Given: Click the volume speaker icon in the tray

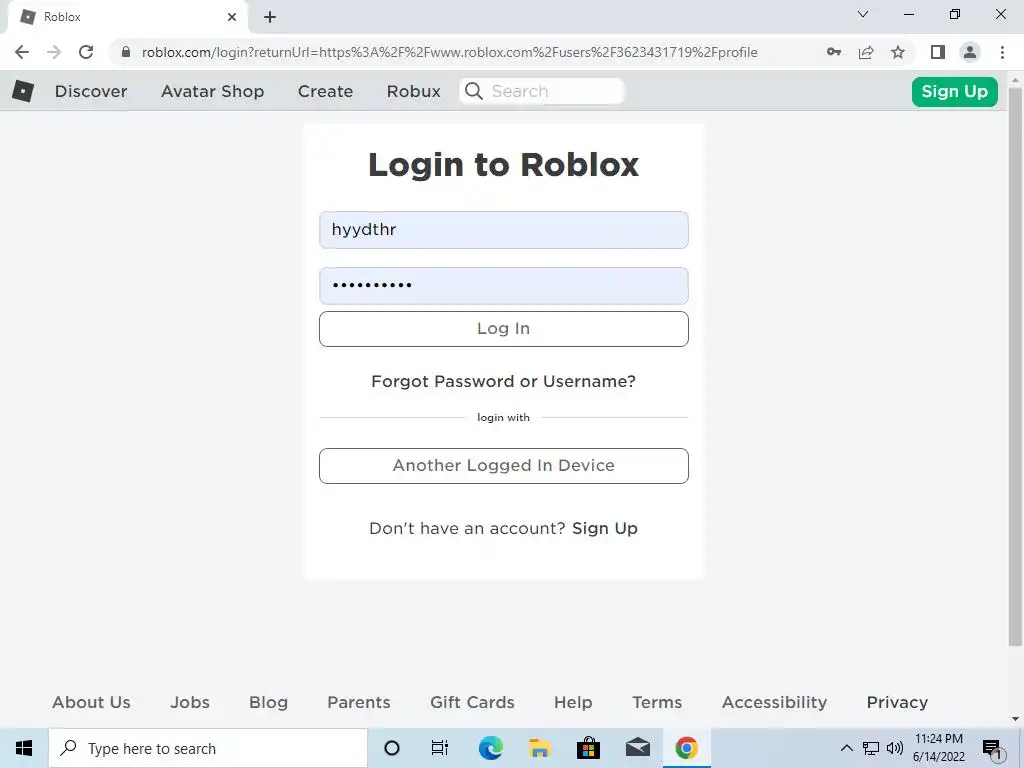Looking at the screenshot, I should click(x=895, y=748).
